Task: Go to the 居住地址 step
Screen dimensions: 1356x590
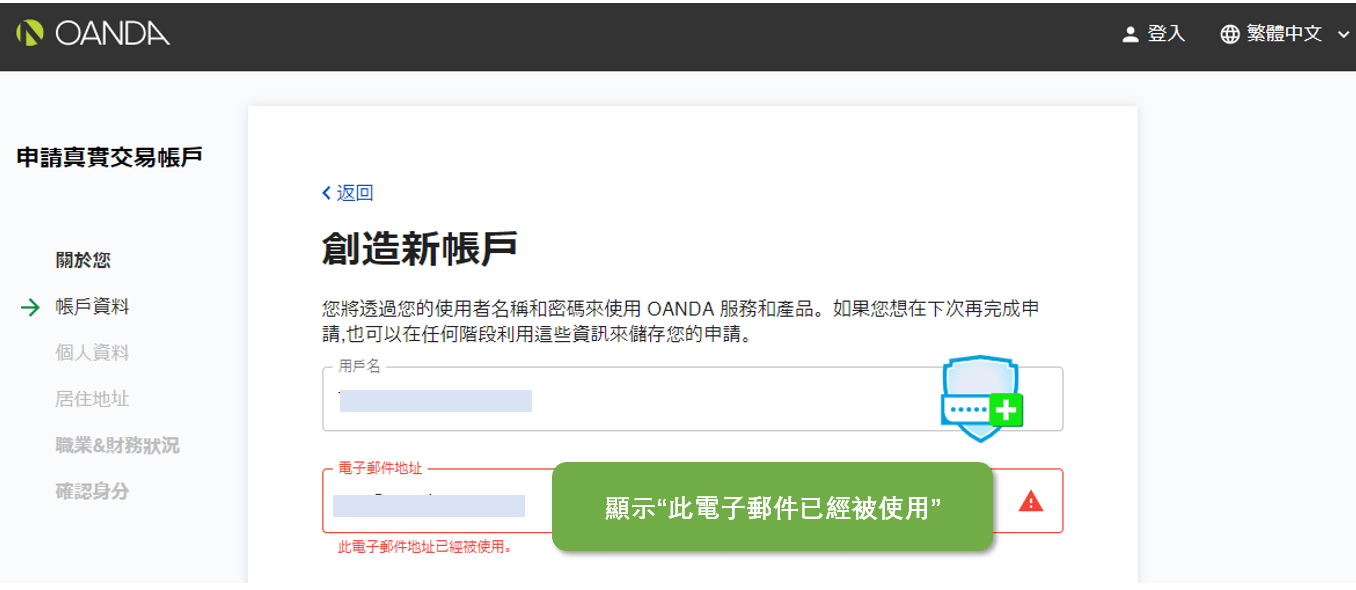Action: pos(92,399)
